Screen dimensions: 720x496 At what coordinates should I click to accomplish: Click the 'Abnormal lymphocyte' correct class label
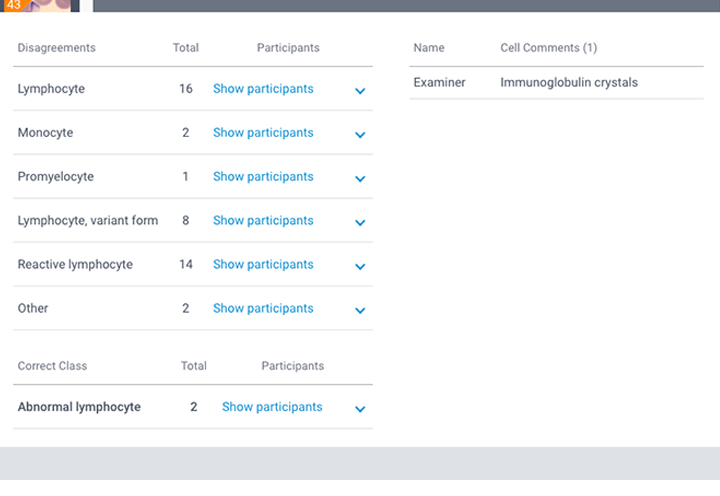tap(79, 407)
